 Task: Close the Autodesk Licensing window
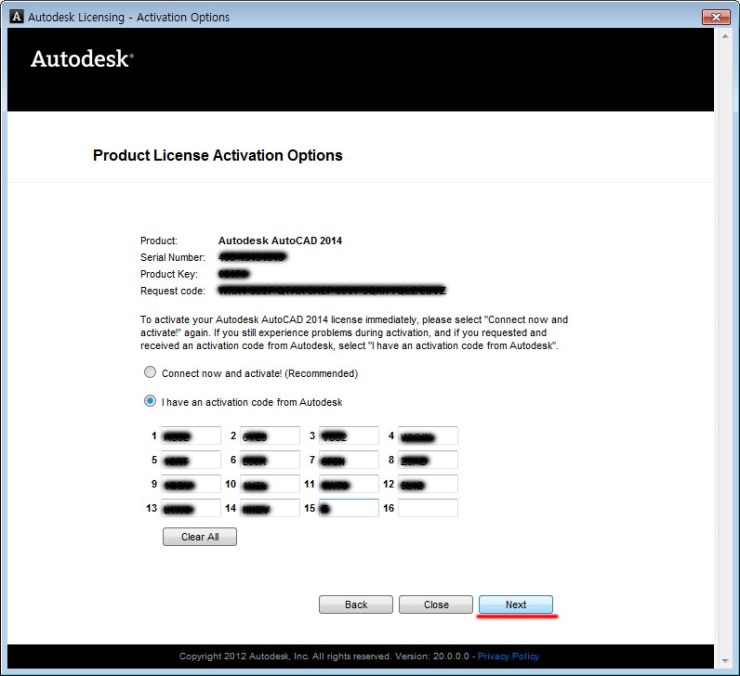point(716,17)
